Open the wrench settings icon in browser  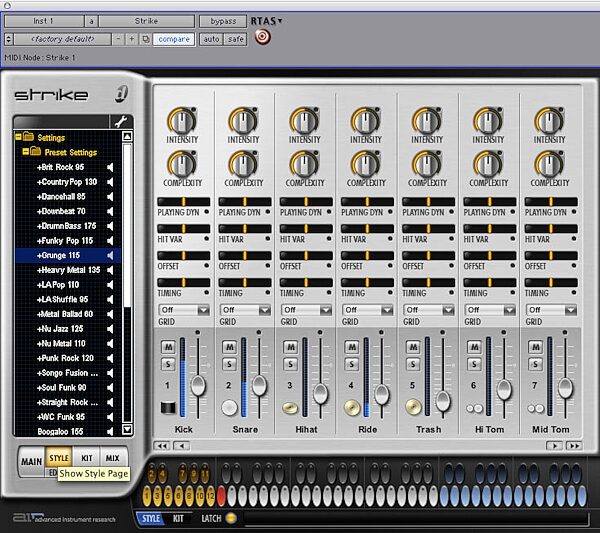[x=121, y=122]
